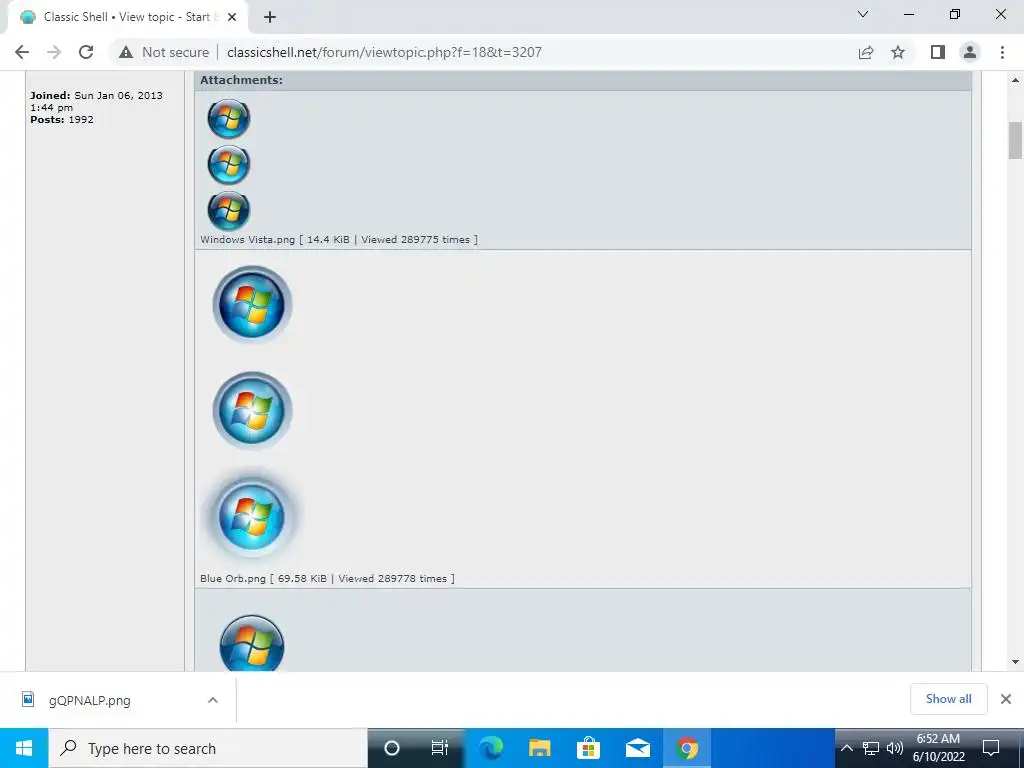This screenshot has width=1024, height=768.
Task: Open the Chrome profile avatar
Action: point(970,52)
